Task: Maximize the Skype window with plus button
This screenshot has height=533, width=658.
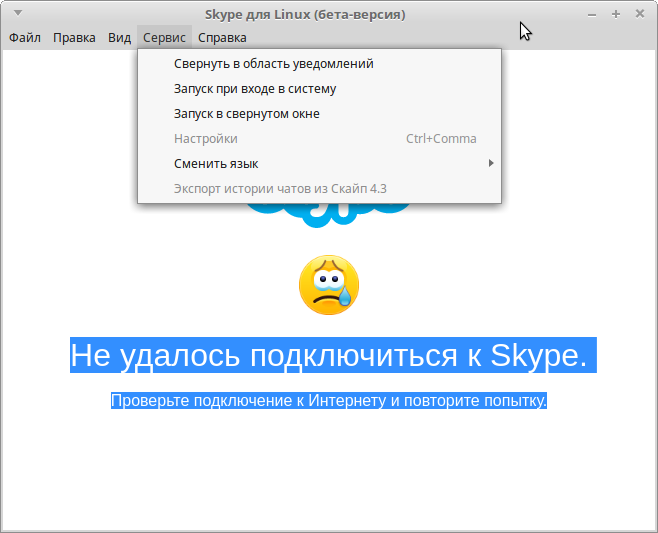Action: point(616,14)
